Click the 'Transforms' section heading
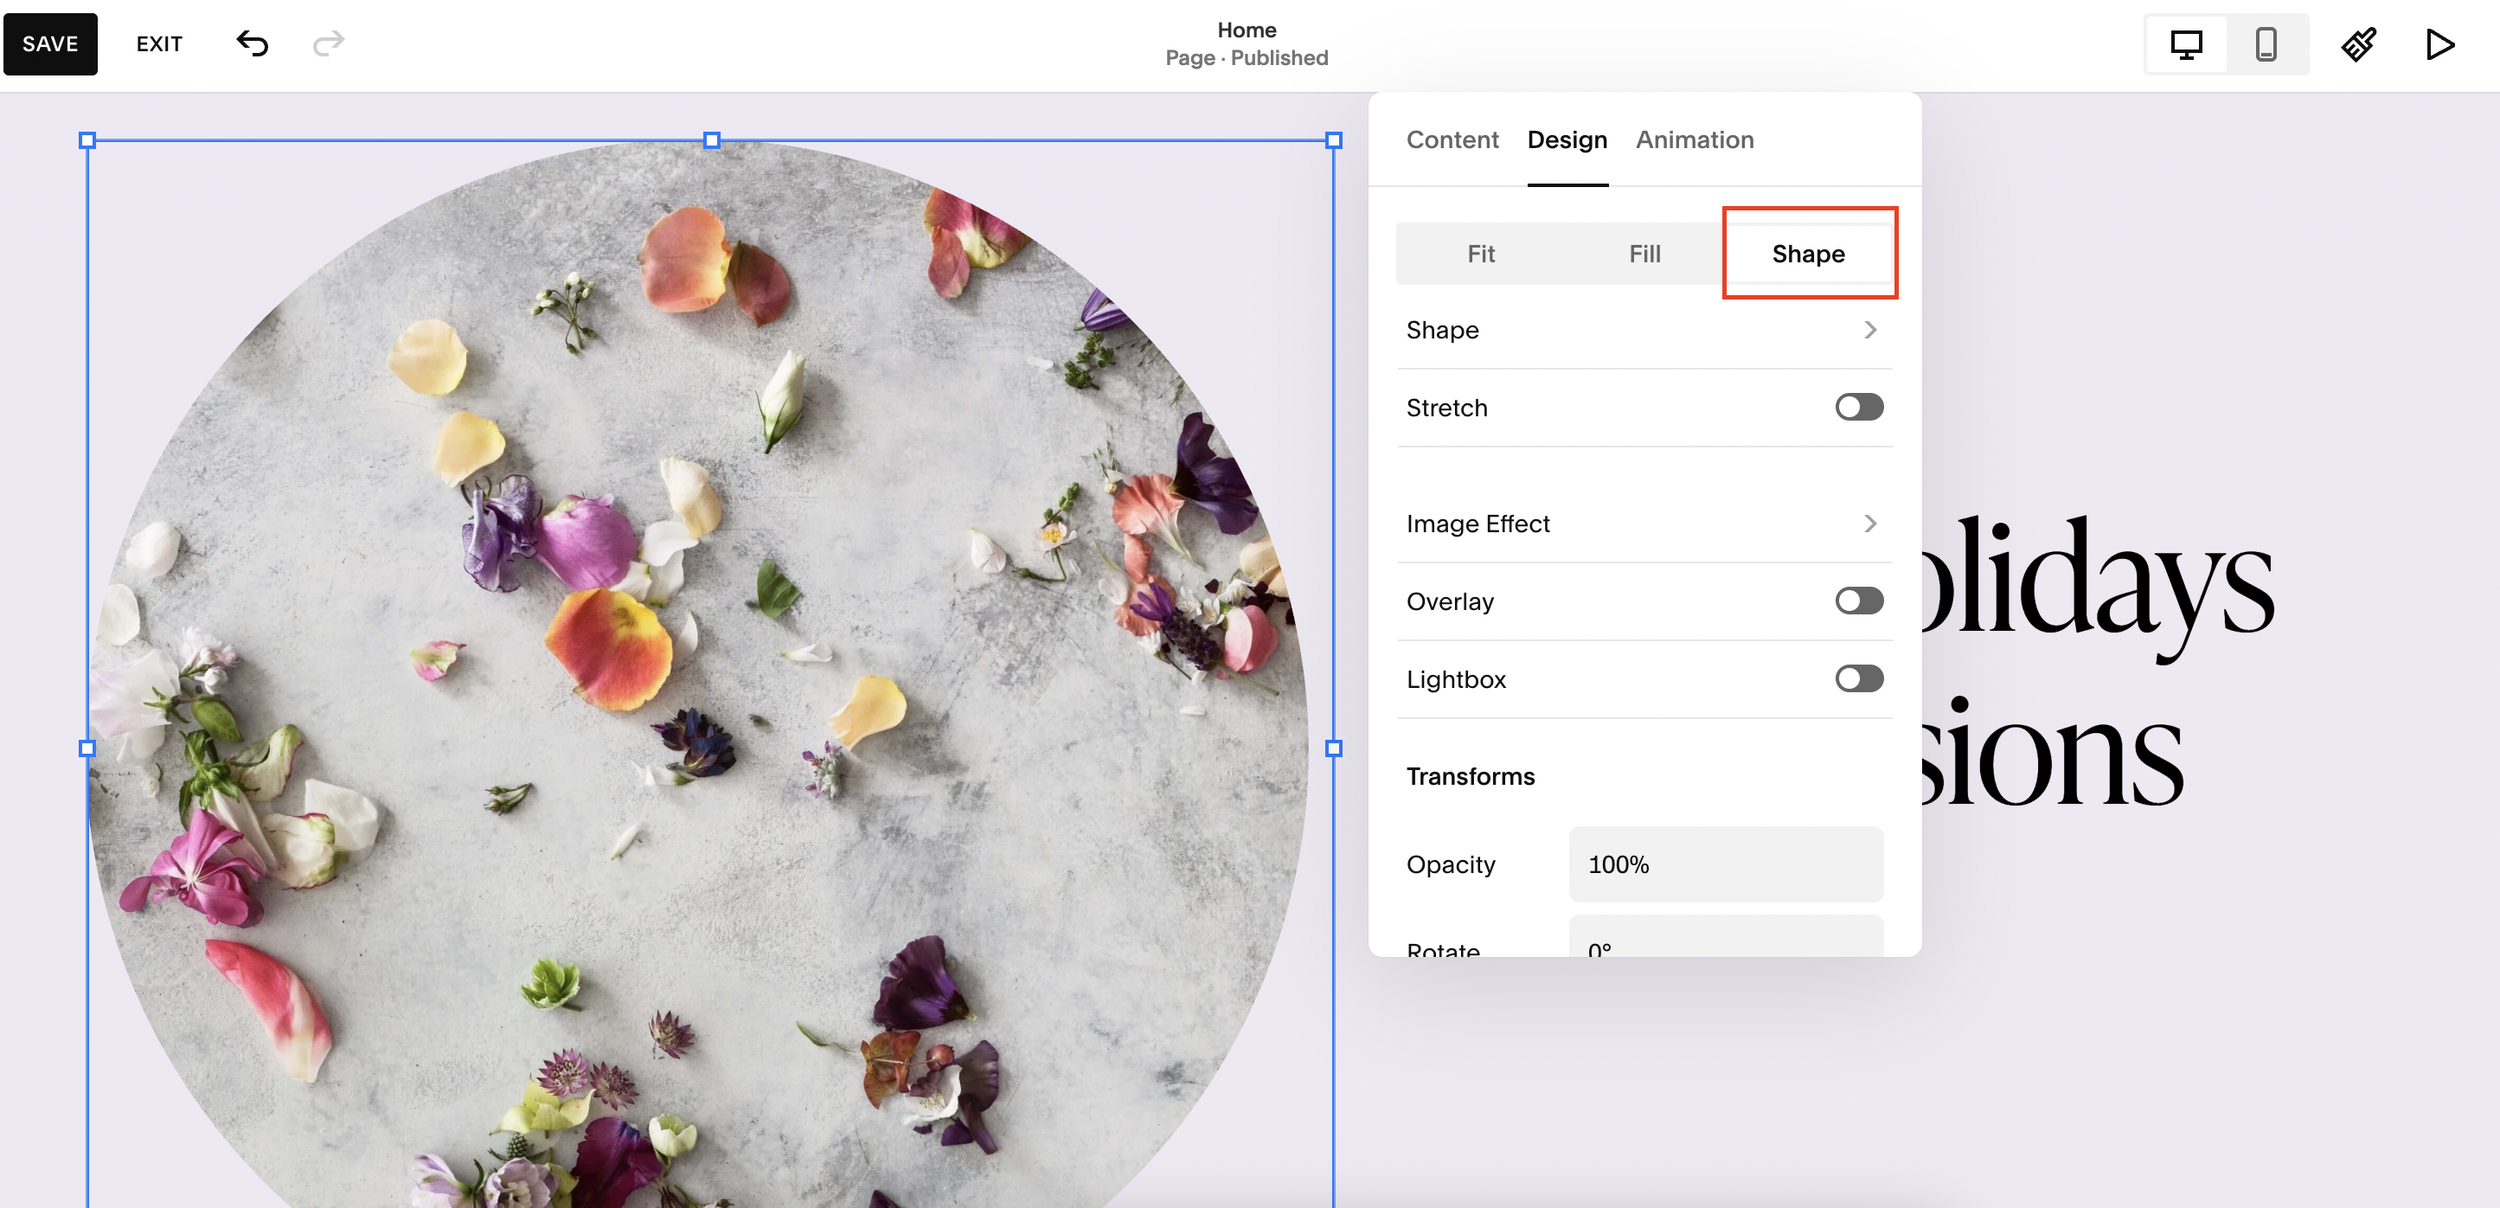Image resolution: width=2500 pixels, height=1208 pixels. 1470,777
